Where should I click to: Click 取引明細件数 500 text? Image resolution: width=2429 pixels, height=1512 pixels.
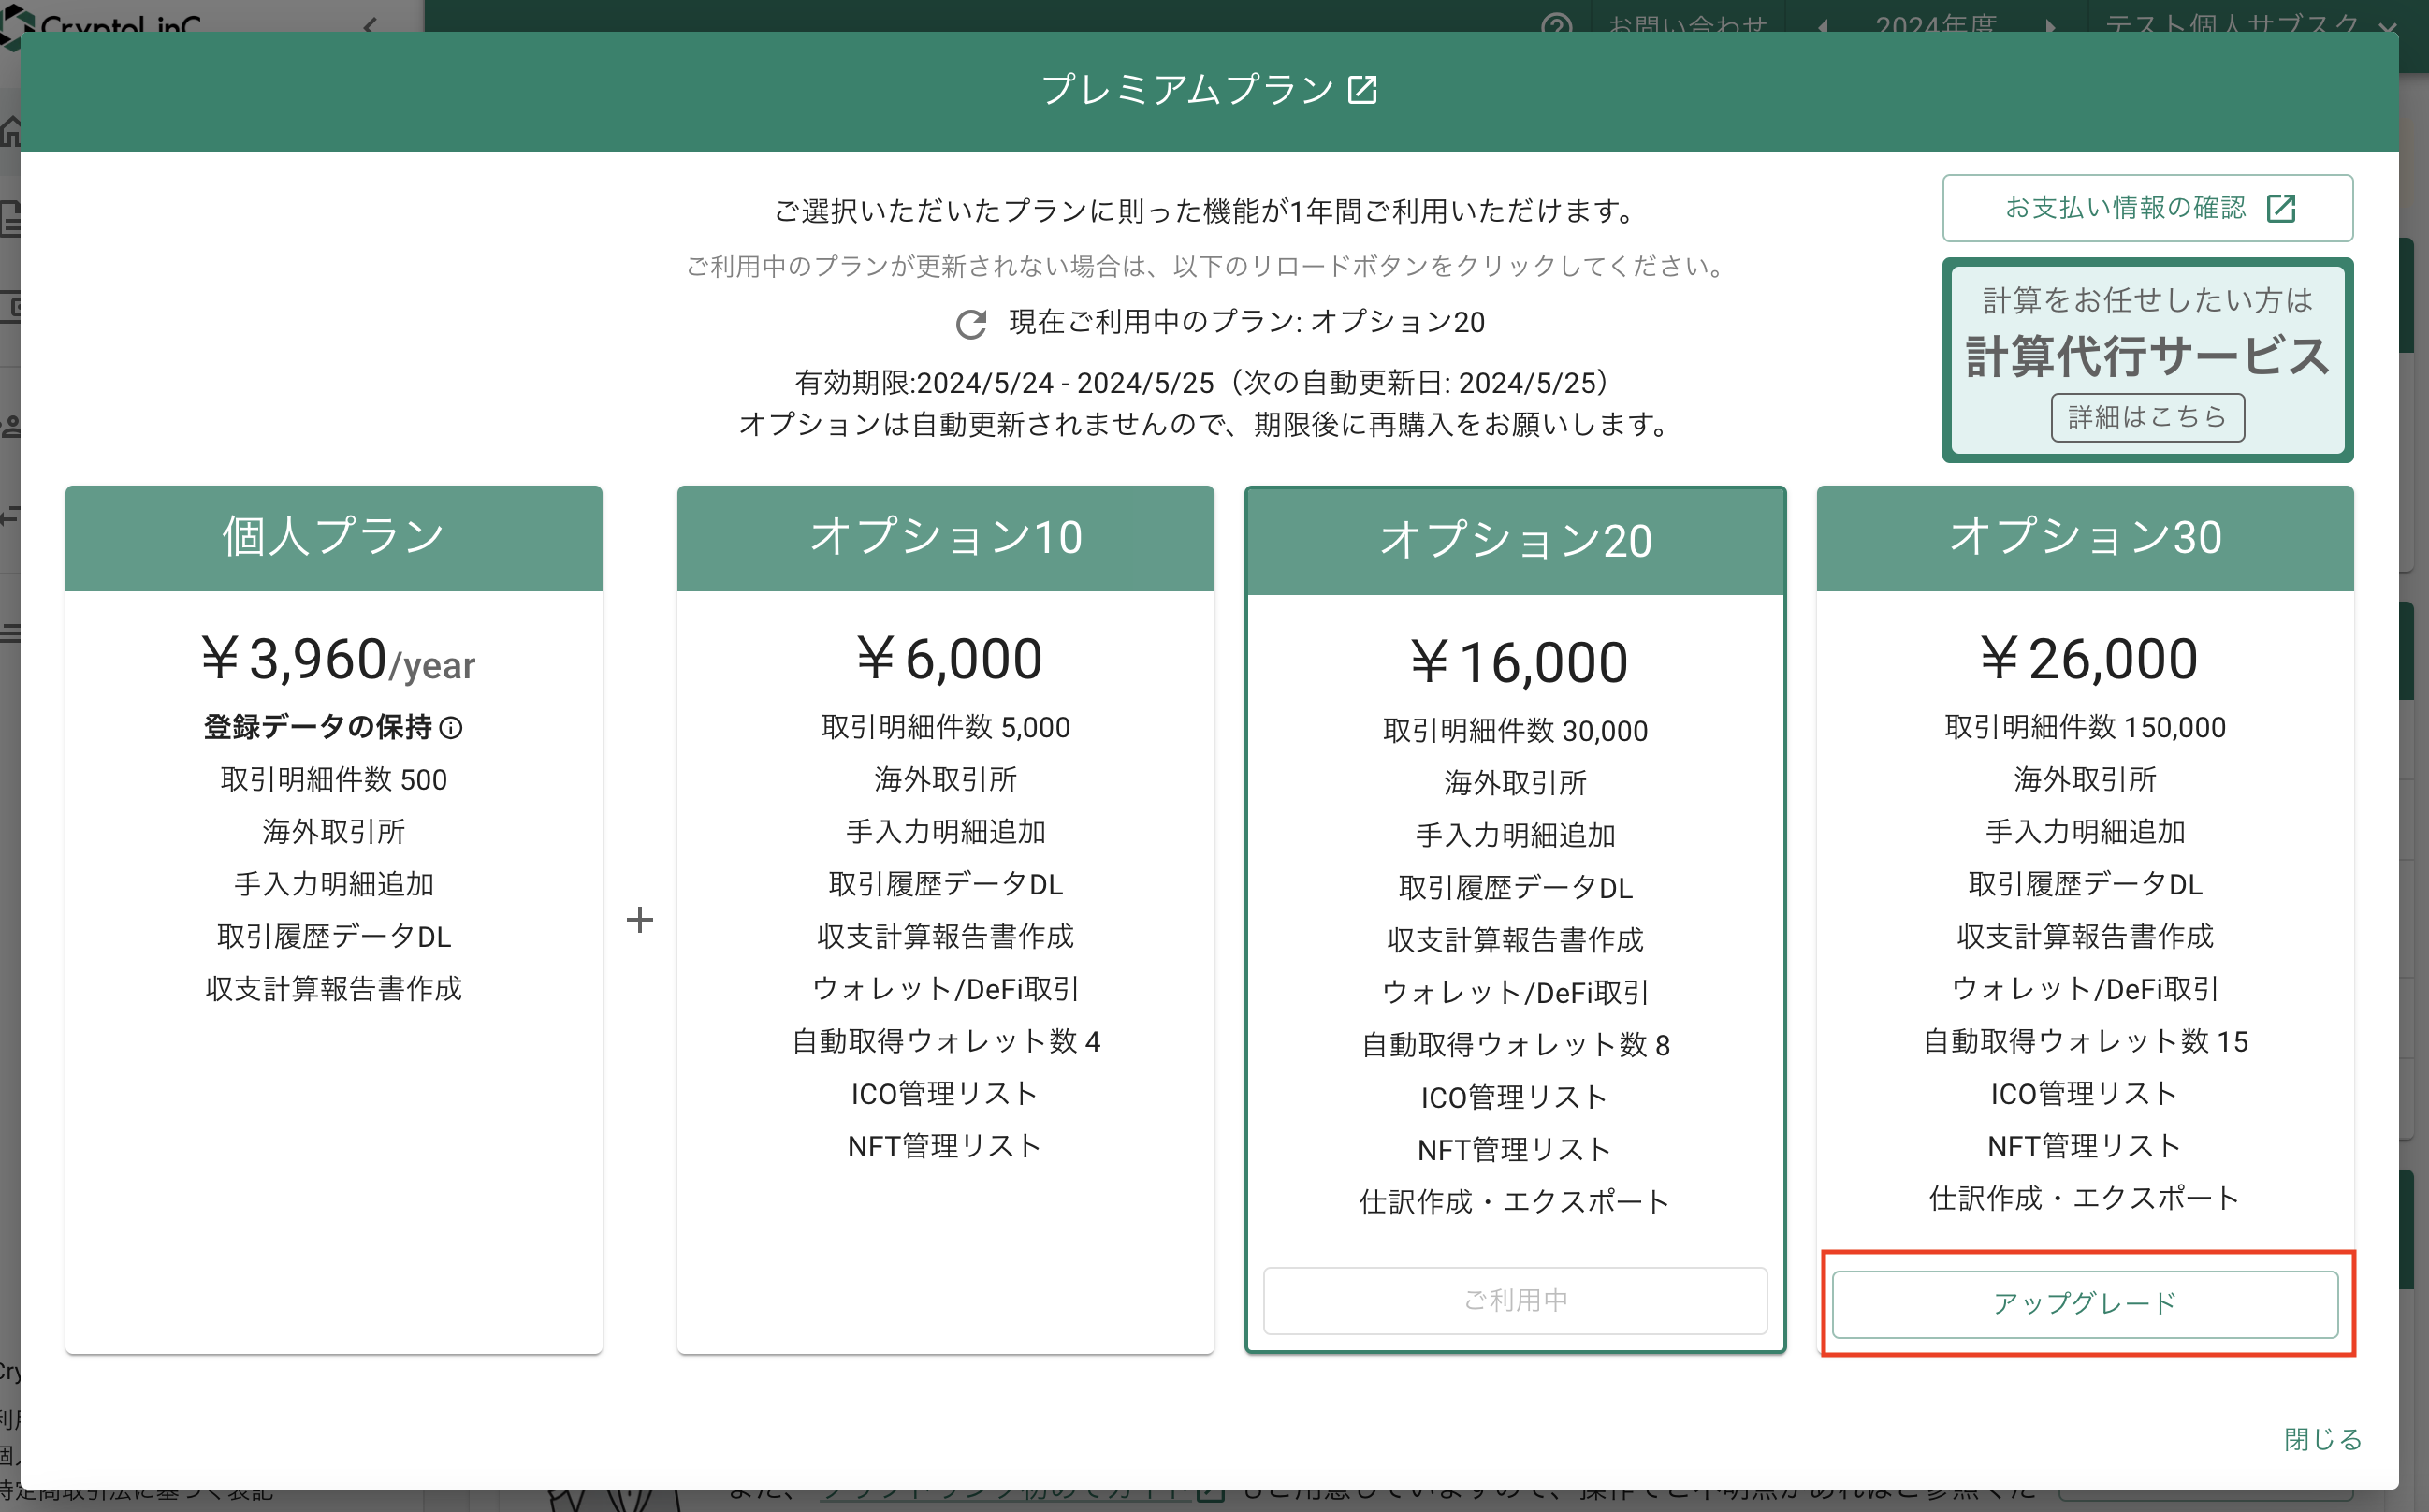coord(334,780)
